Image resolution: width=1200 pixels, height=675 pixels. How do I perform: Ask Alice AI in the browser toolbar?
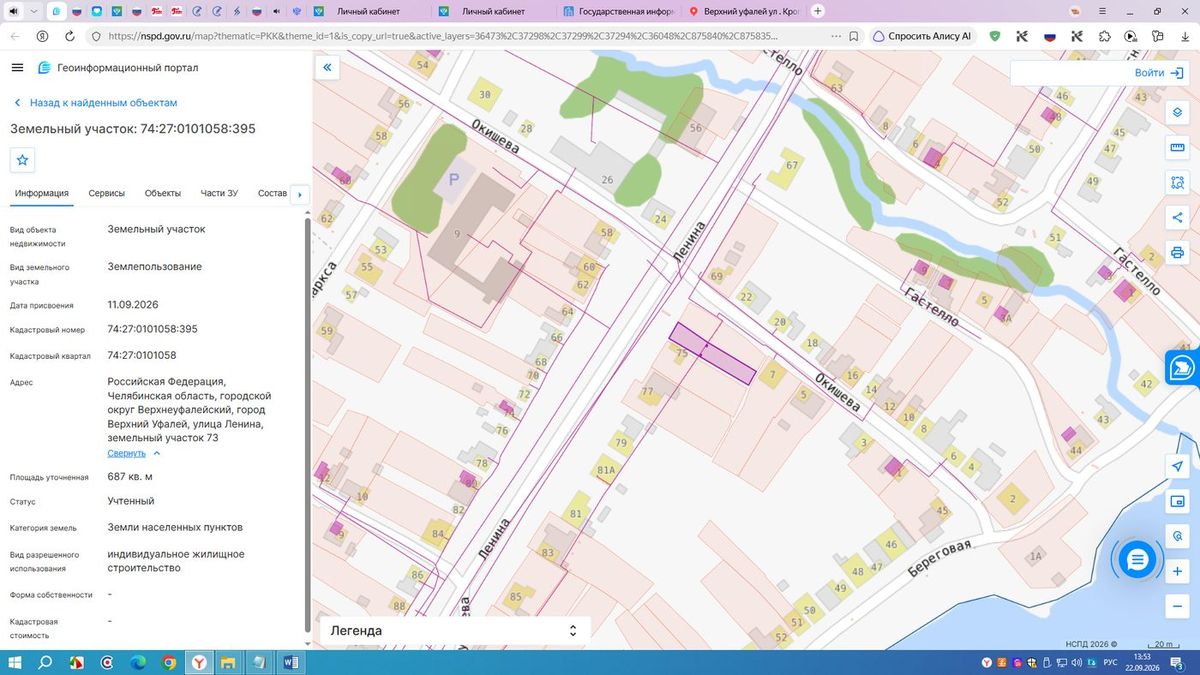(921, 36)
